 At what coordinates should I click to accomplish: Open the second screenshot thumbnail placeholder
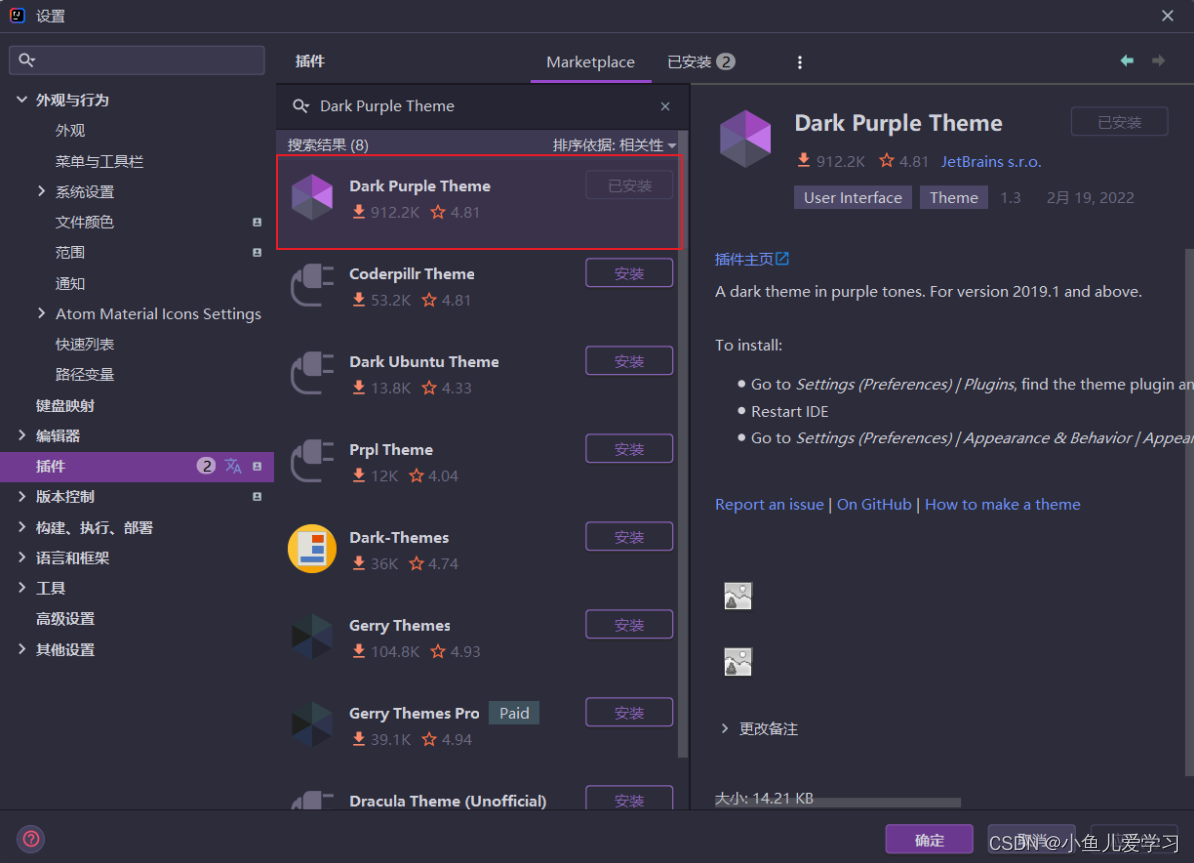point(738,662)
